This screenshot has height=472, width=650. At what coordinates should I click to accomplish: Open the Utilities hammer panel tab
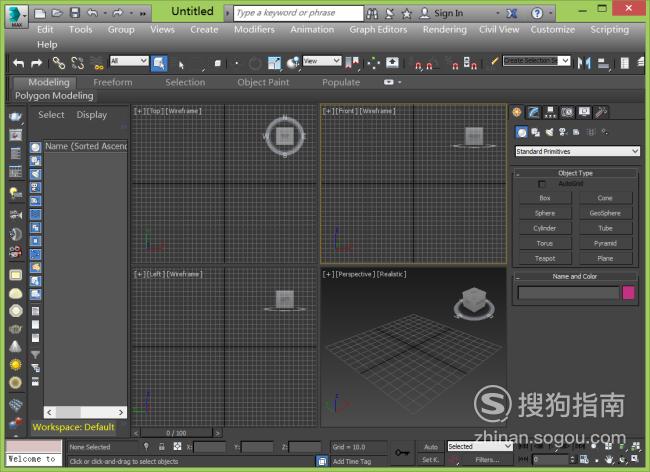(601, 112)
